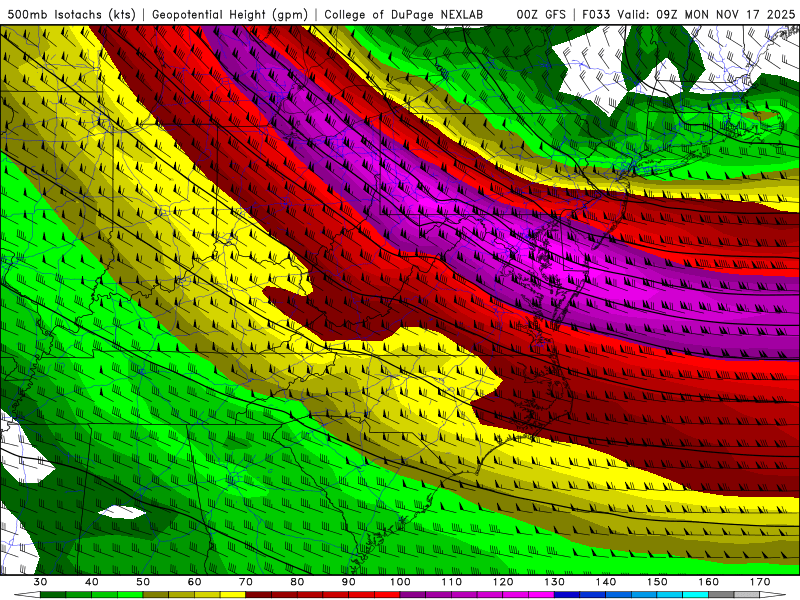Click the 'College of DuPage NEXLAB' label
This screenshot has height=600, width=800.
[404, 14]
